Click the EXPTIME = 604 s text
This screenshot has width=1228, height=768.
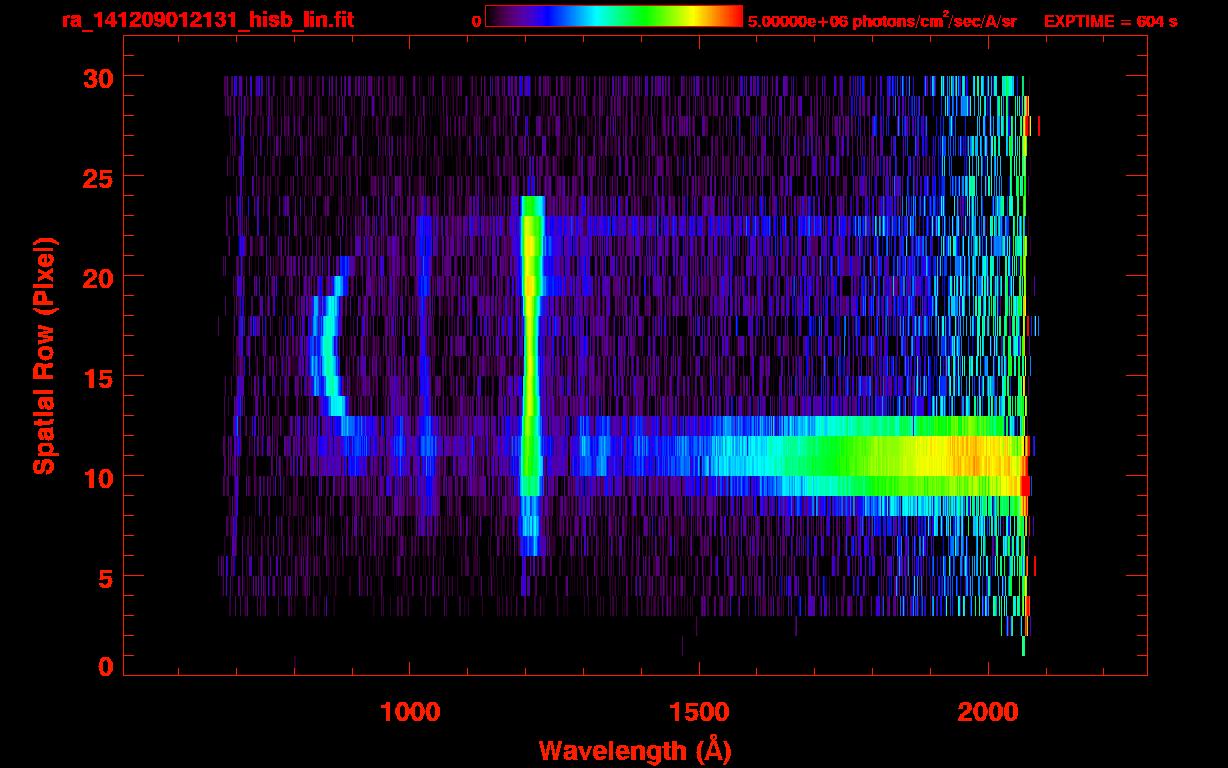coord(1110,21)
